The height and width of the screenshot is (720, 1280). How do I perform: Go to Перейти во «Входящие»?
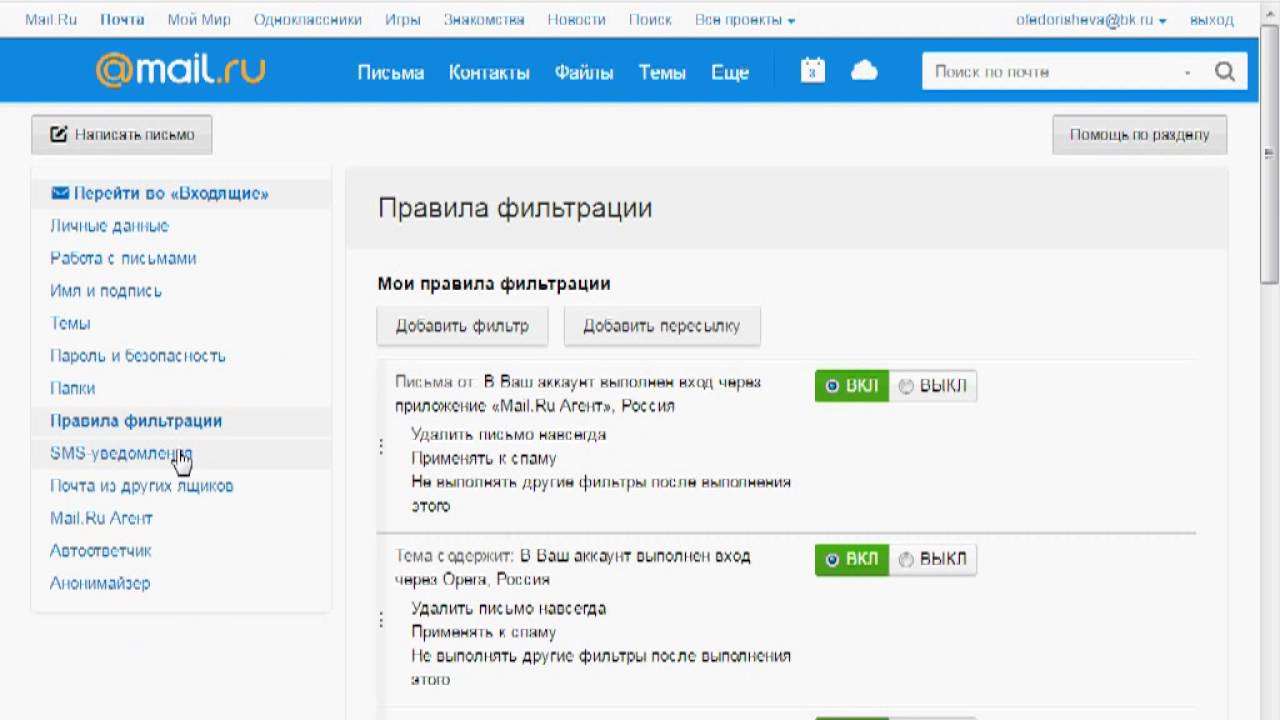click(x=160, y=194)
